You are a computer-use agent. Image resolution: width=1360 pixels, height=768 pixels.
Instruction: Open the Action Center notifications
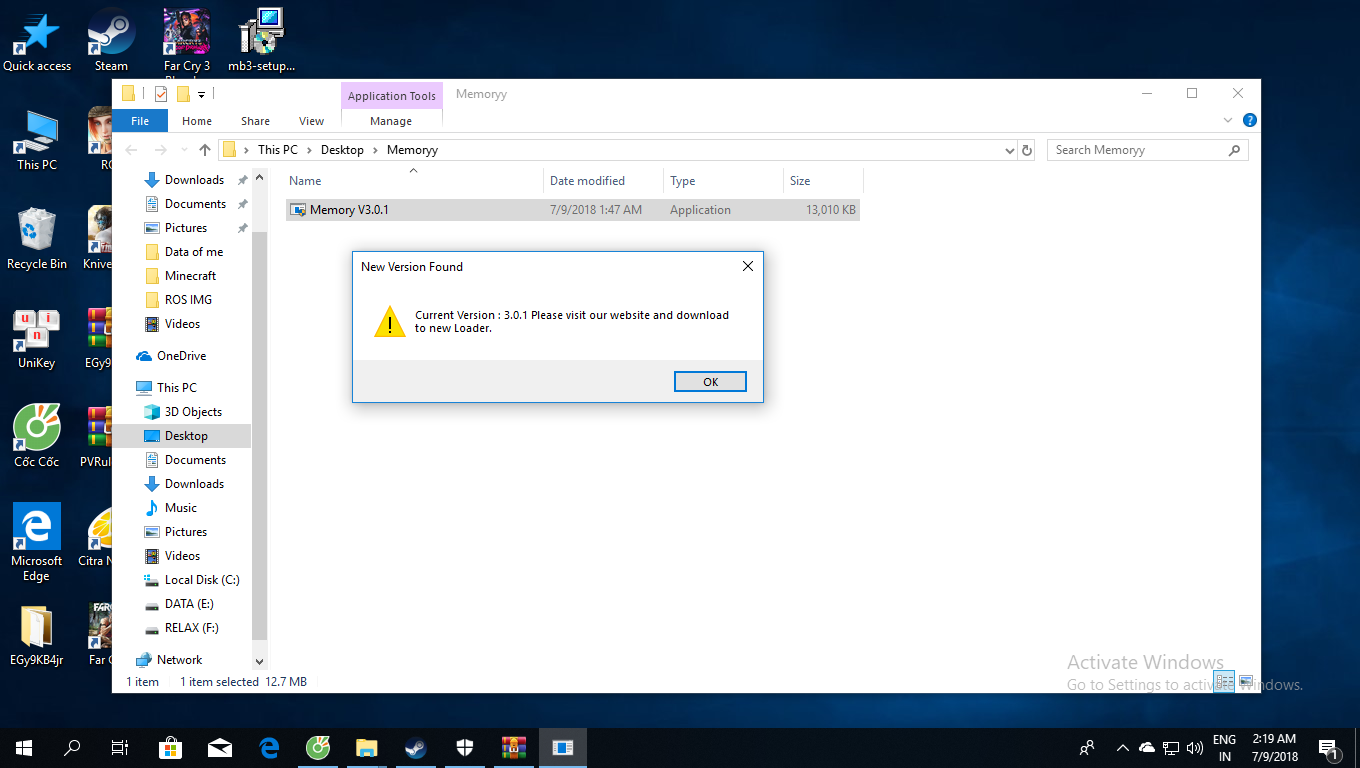pyautogui.click(x=1329, y=748)
